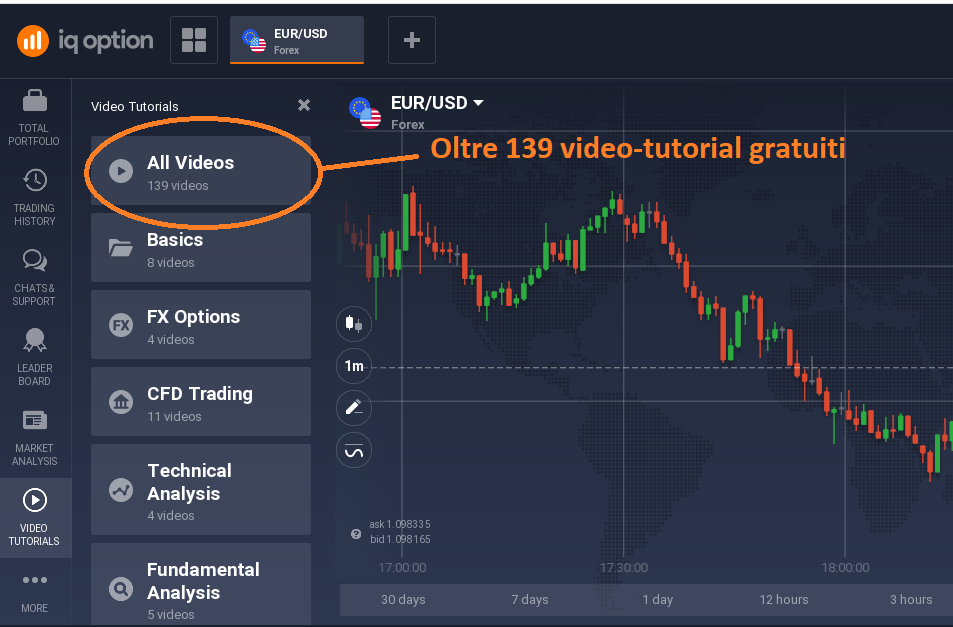Click the bid 1.098165 value
Image resolution: width=953 pixels, height=627 pixels.
[x=400, y=540]
